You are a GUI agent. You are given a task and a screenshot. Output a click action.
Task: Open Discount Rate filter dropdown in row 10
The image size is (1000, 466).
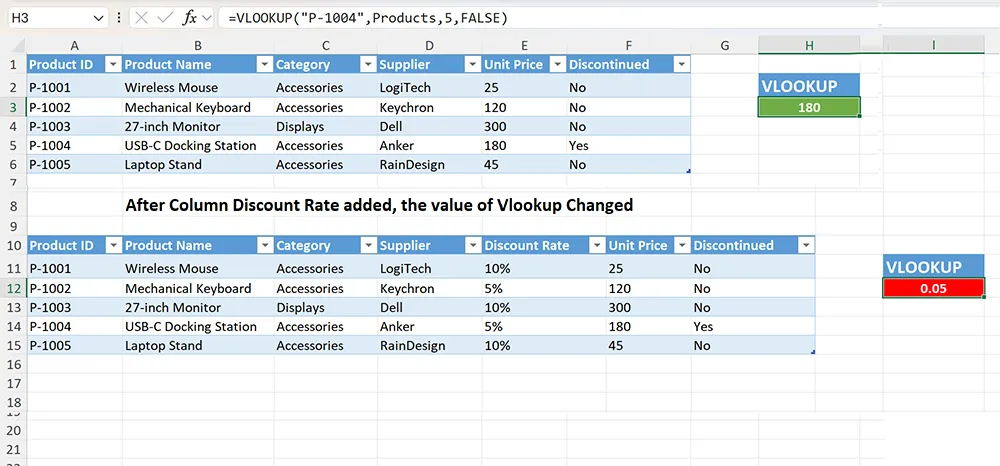[x=594, y=245]
